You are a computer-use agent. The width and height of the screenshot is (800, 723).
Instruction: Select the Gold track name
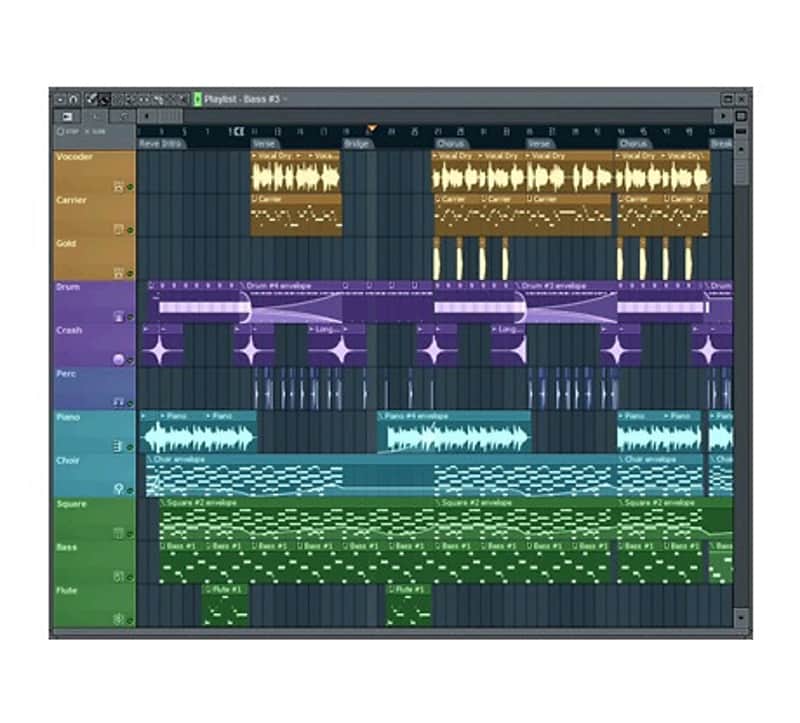[x=66, y=243]
